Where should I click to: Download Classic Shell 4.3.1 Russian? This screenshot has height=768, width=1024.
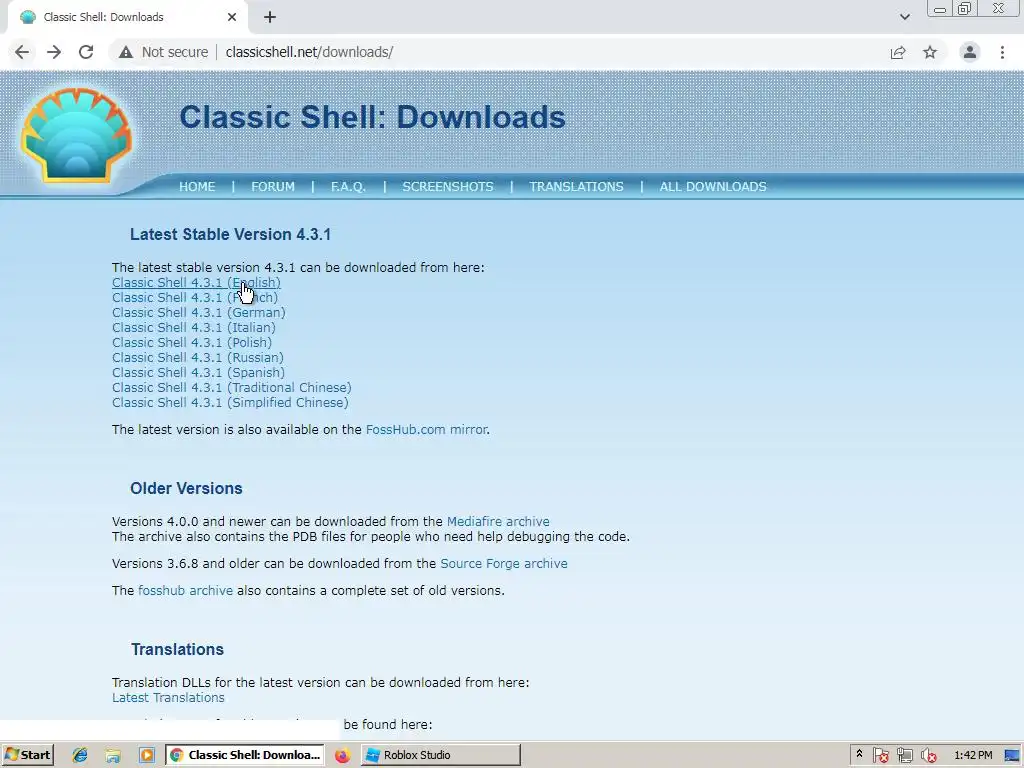(198, 357)
